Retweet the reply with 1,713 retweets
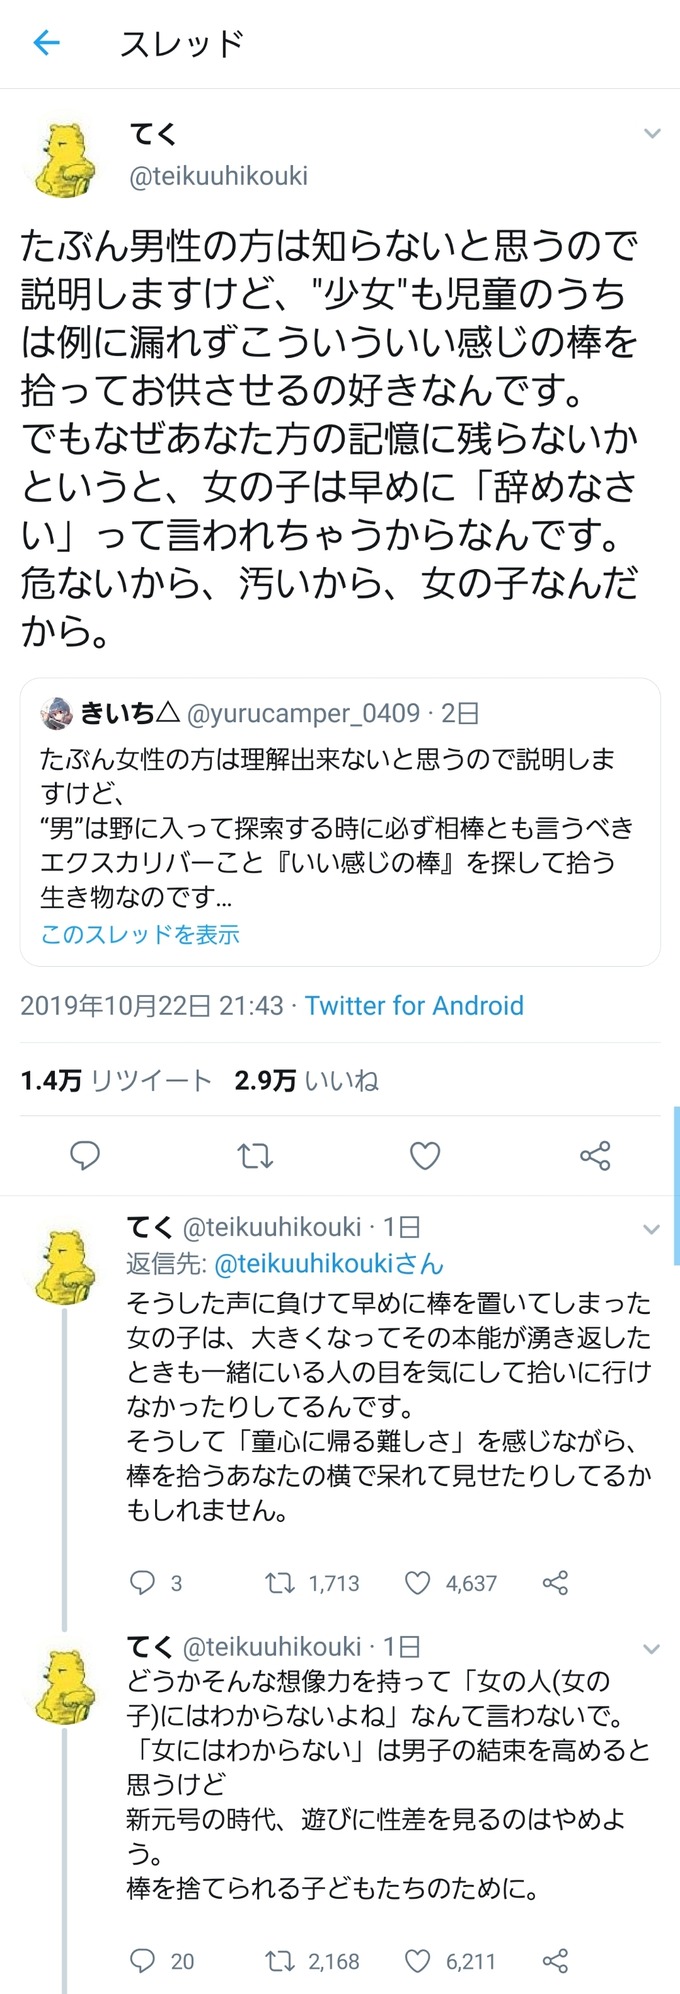 [x=279, y=1582]
